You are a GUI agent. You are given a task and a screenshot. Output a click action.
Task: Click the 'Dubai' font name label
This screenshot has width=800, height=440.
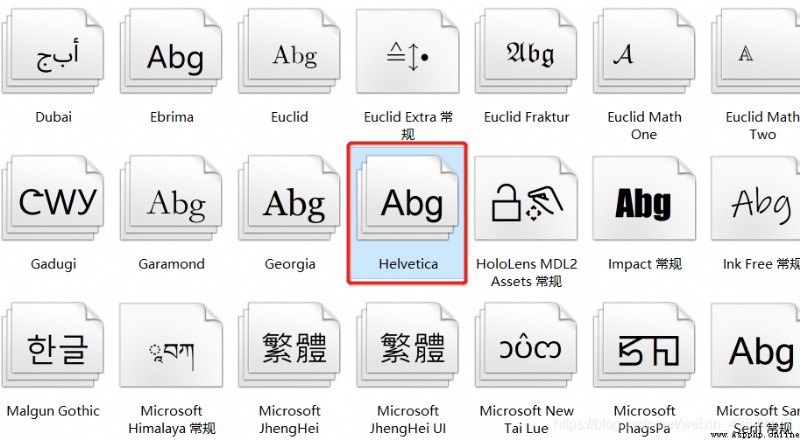(53, 117)
